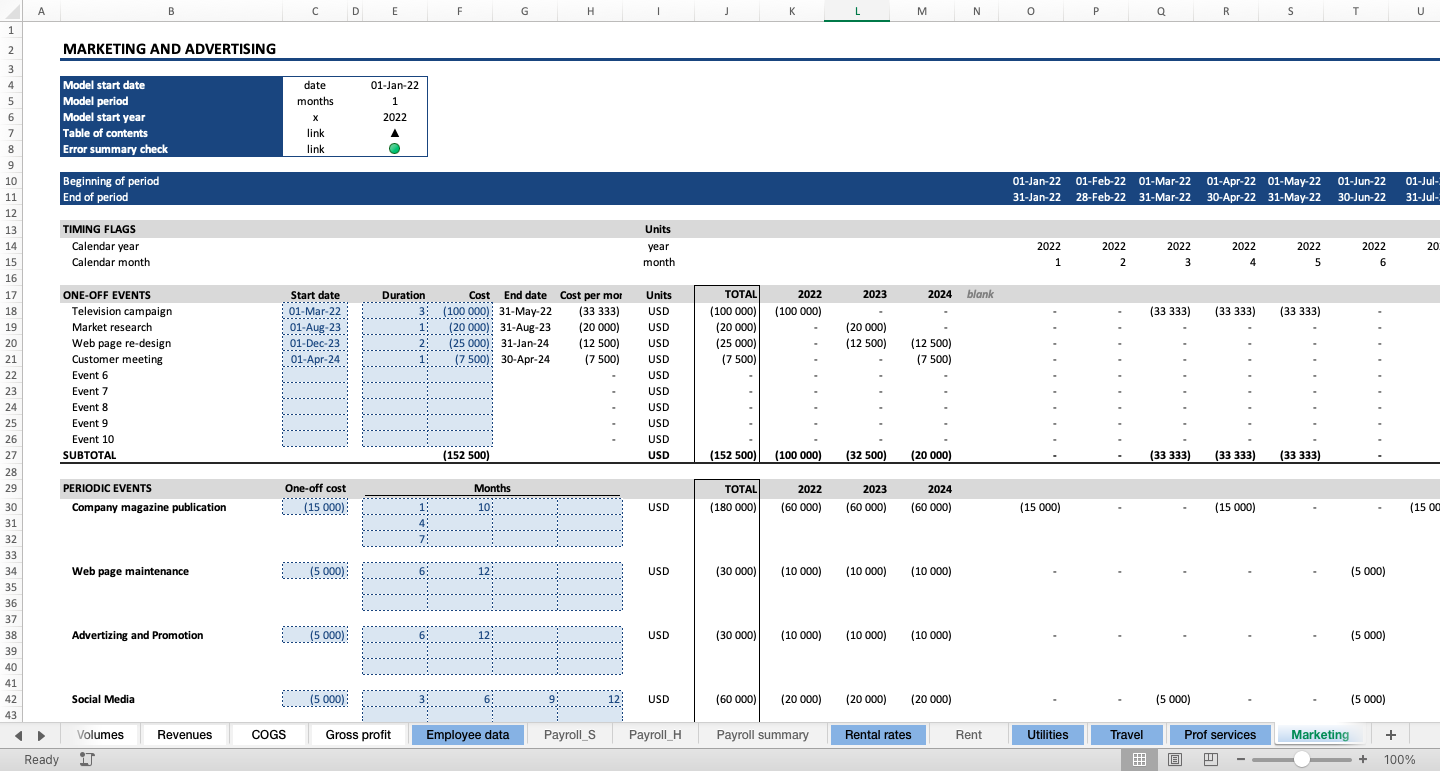
Task: Switch to Page Break Preview
Action: click(1211, 760)
